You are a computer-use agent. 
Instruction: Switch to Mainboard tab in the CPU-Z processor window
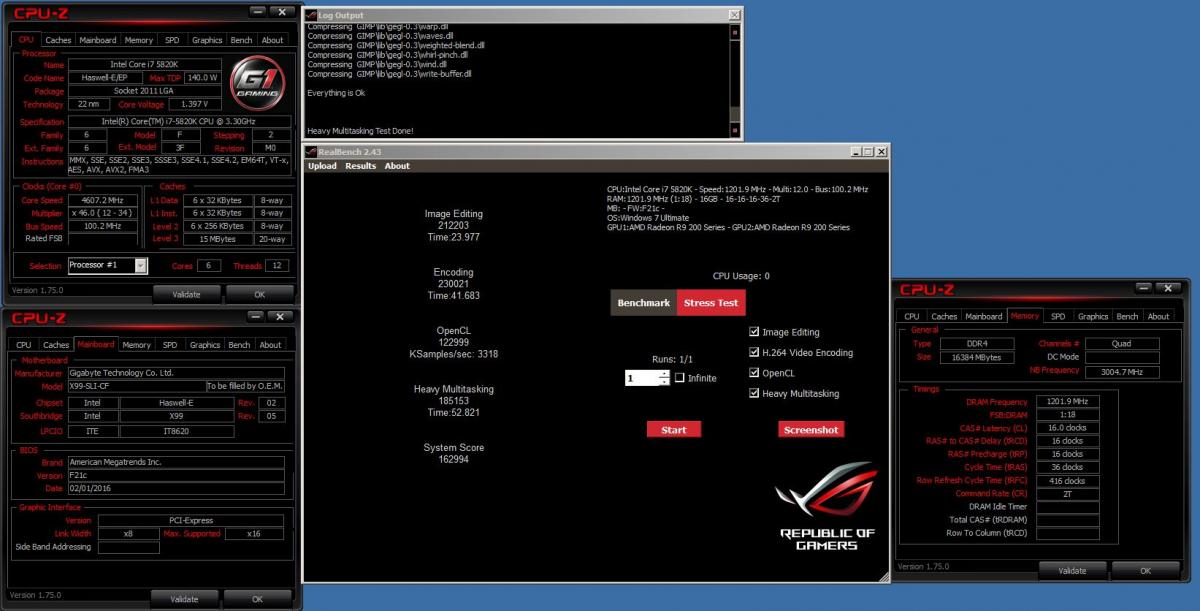coord(98,40)
